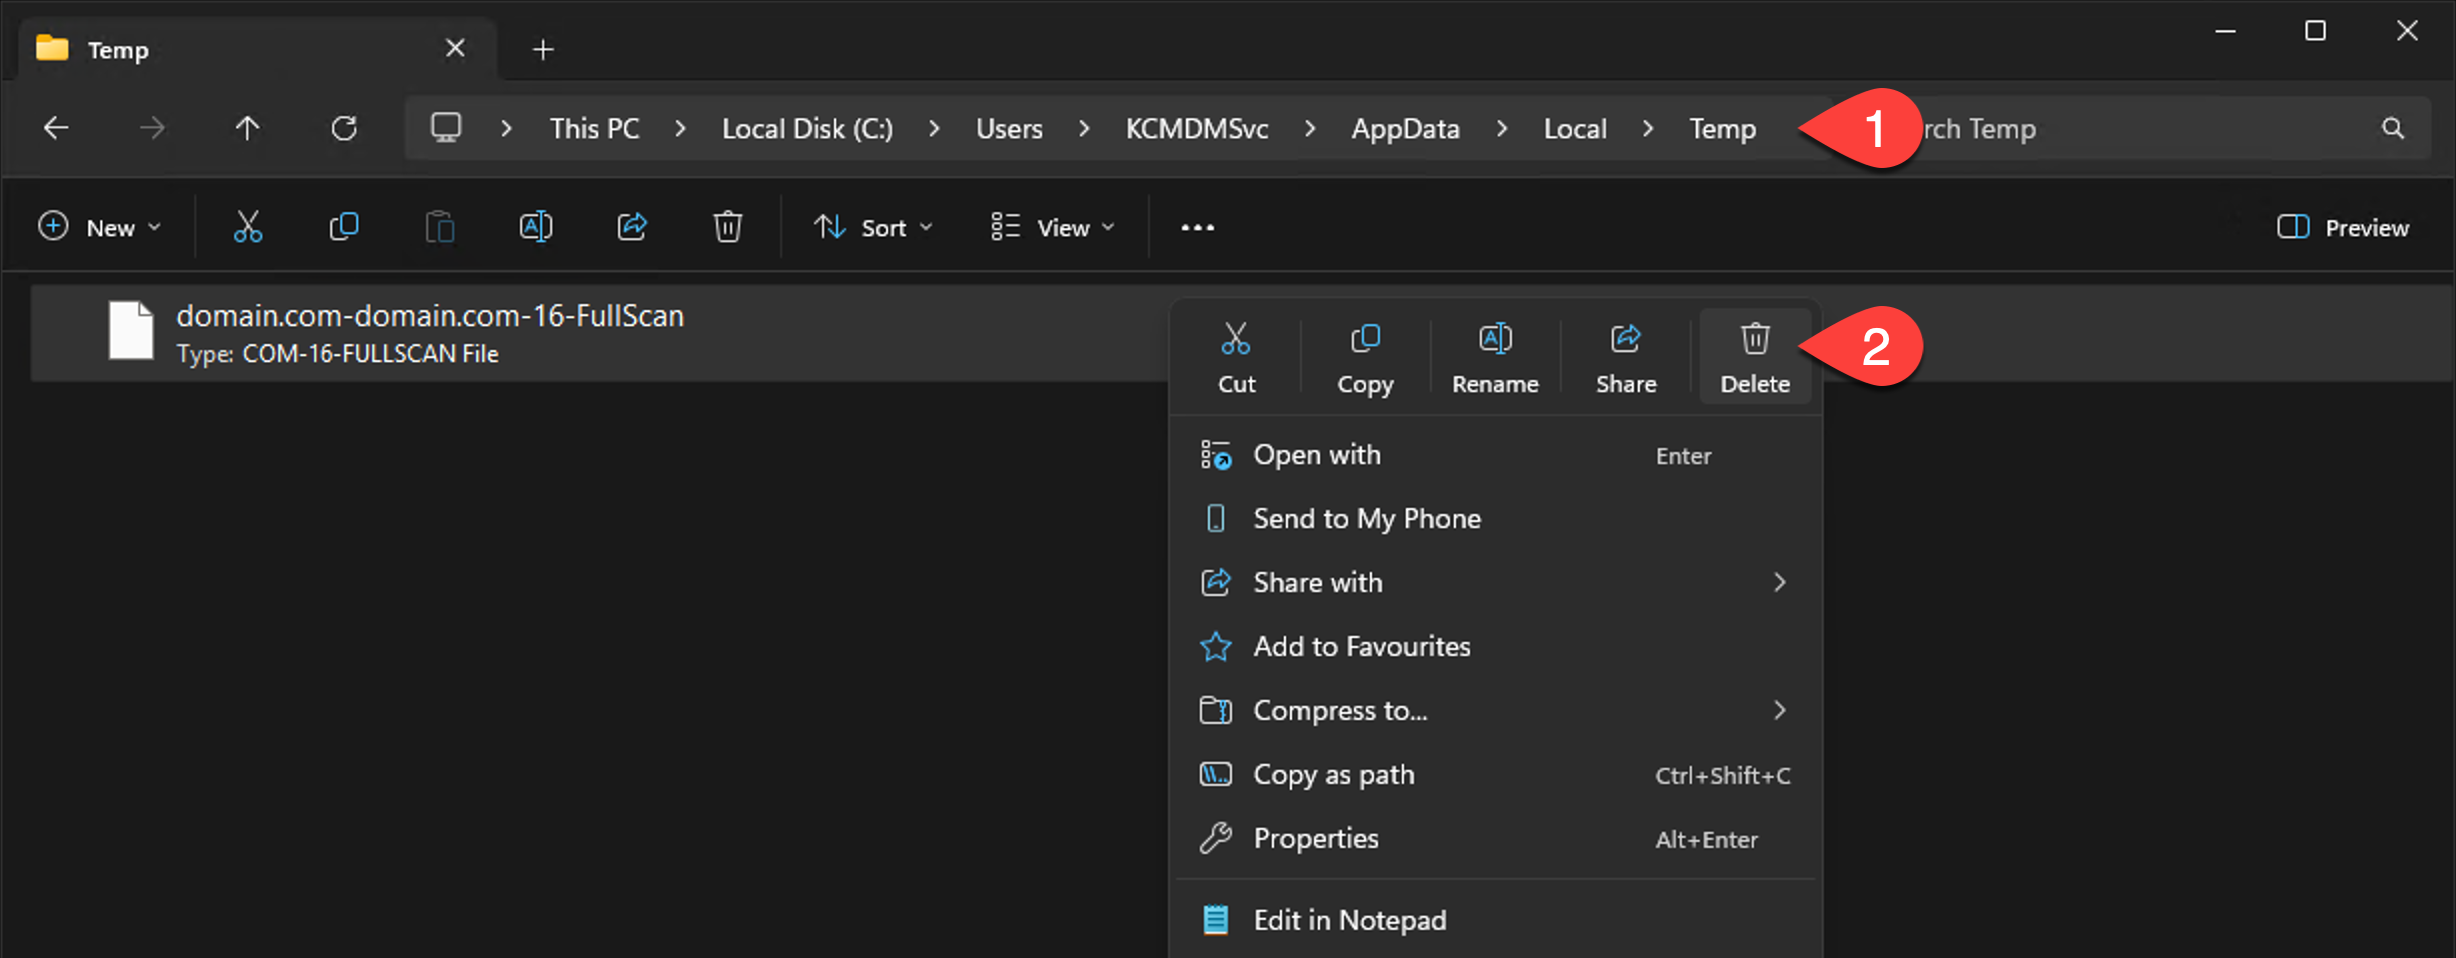This screenshot has height=958, width=2456.
Task: Choose Share in the context menu
Action: tap(1626, 357)
